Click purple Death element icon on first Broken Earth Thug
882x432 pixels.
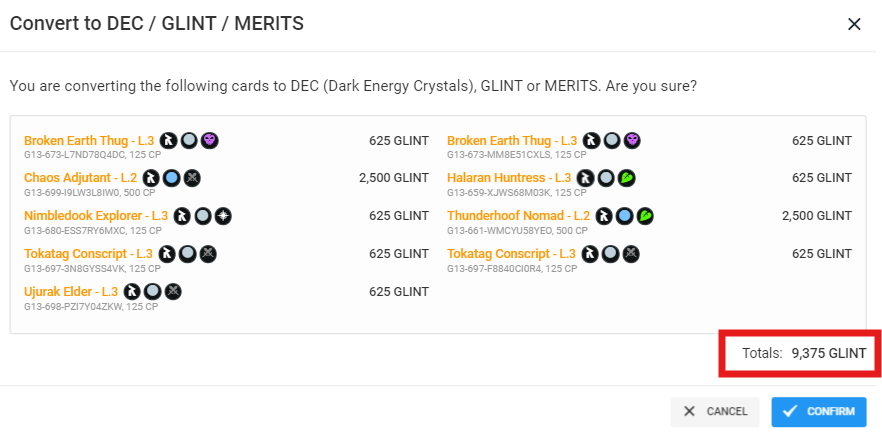[210, 140]
